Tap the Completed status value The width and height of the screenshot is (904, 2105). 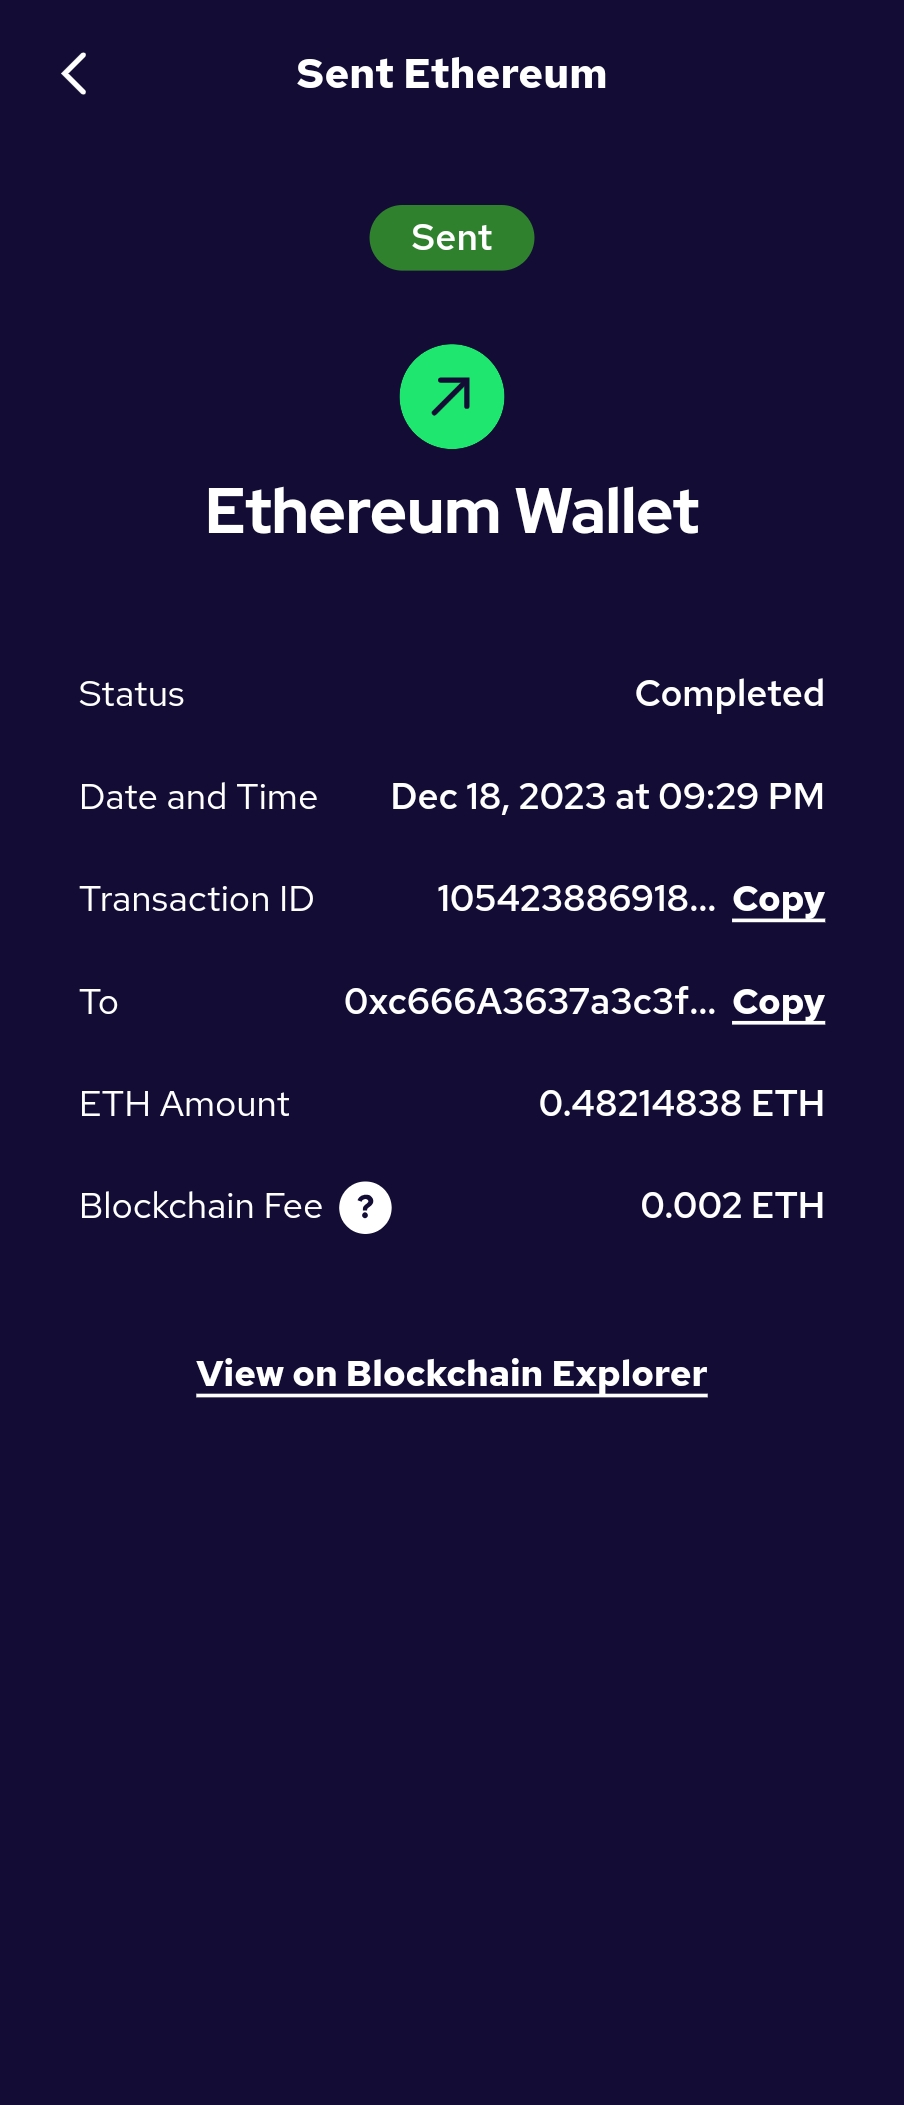729,694
